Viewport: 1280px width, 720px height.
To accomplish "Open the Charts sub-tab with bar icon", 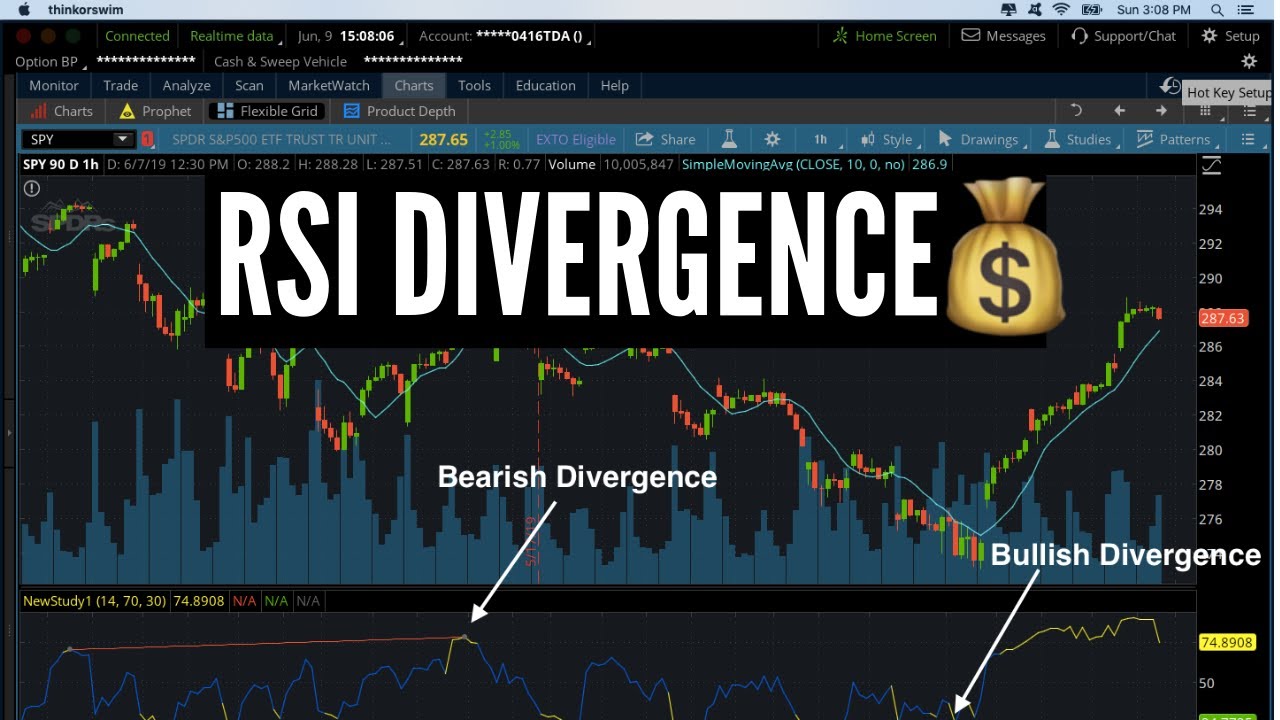I will coord(62,111).
